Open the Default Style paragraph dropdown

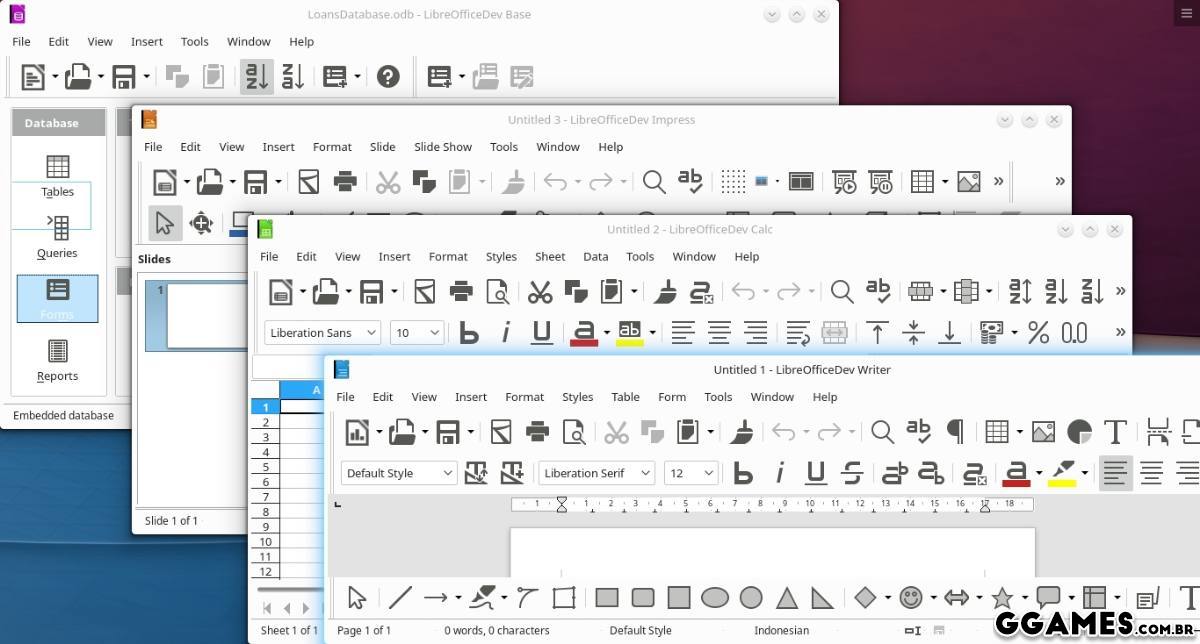(448, 473)
